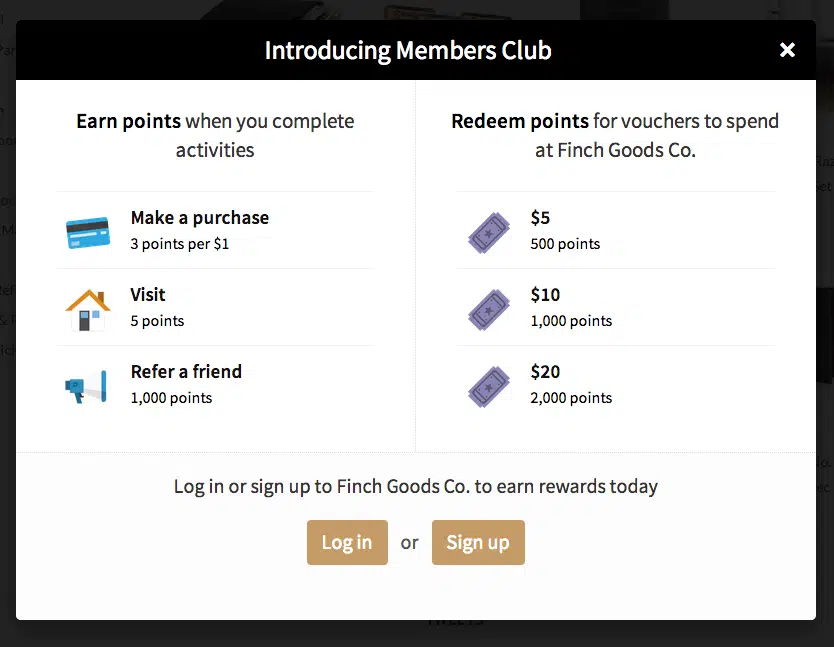The width and height of the screenshot is (834, 647).
Task: Click the Introducing Members Club title
Action: (x=408, y=50)
